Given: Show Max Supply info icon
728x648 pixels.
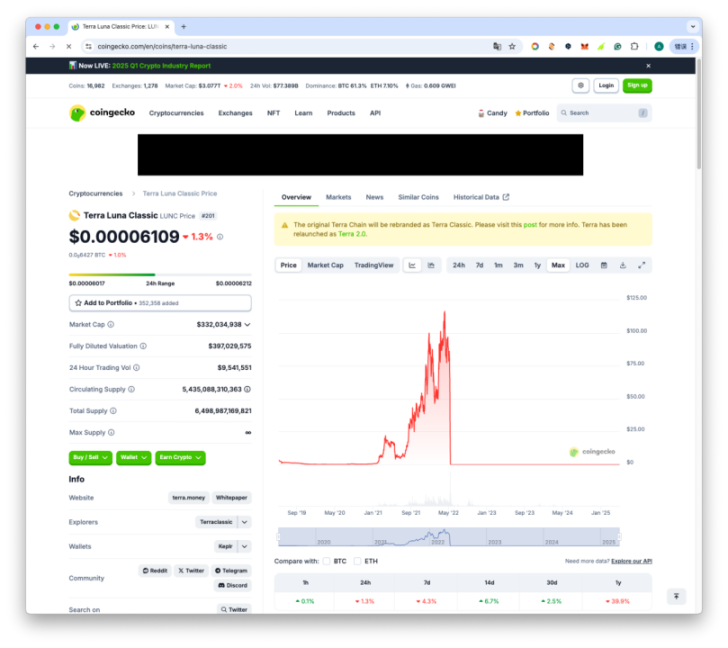Looking at the screenshot, I should pos(111,432).
